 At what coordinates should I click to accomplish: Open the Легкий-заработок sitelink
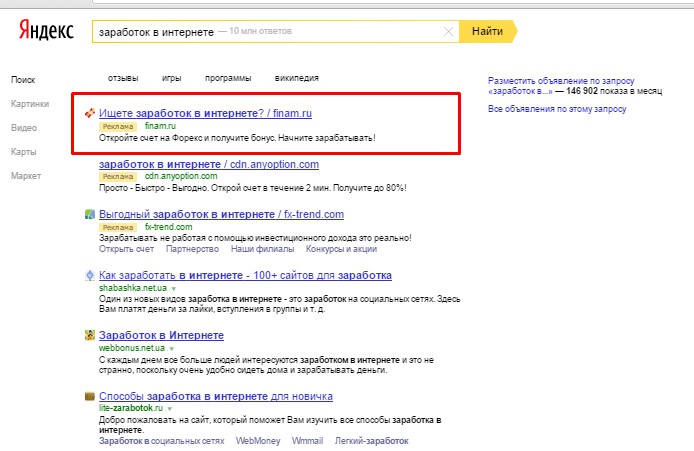coord(371,441)
